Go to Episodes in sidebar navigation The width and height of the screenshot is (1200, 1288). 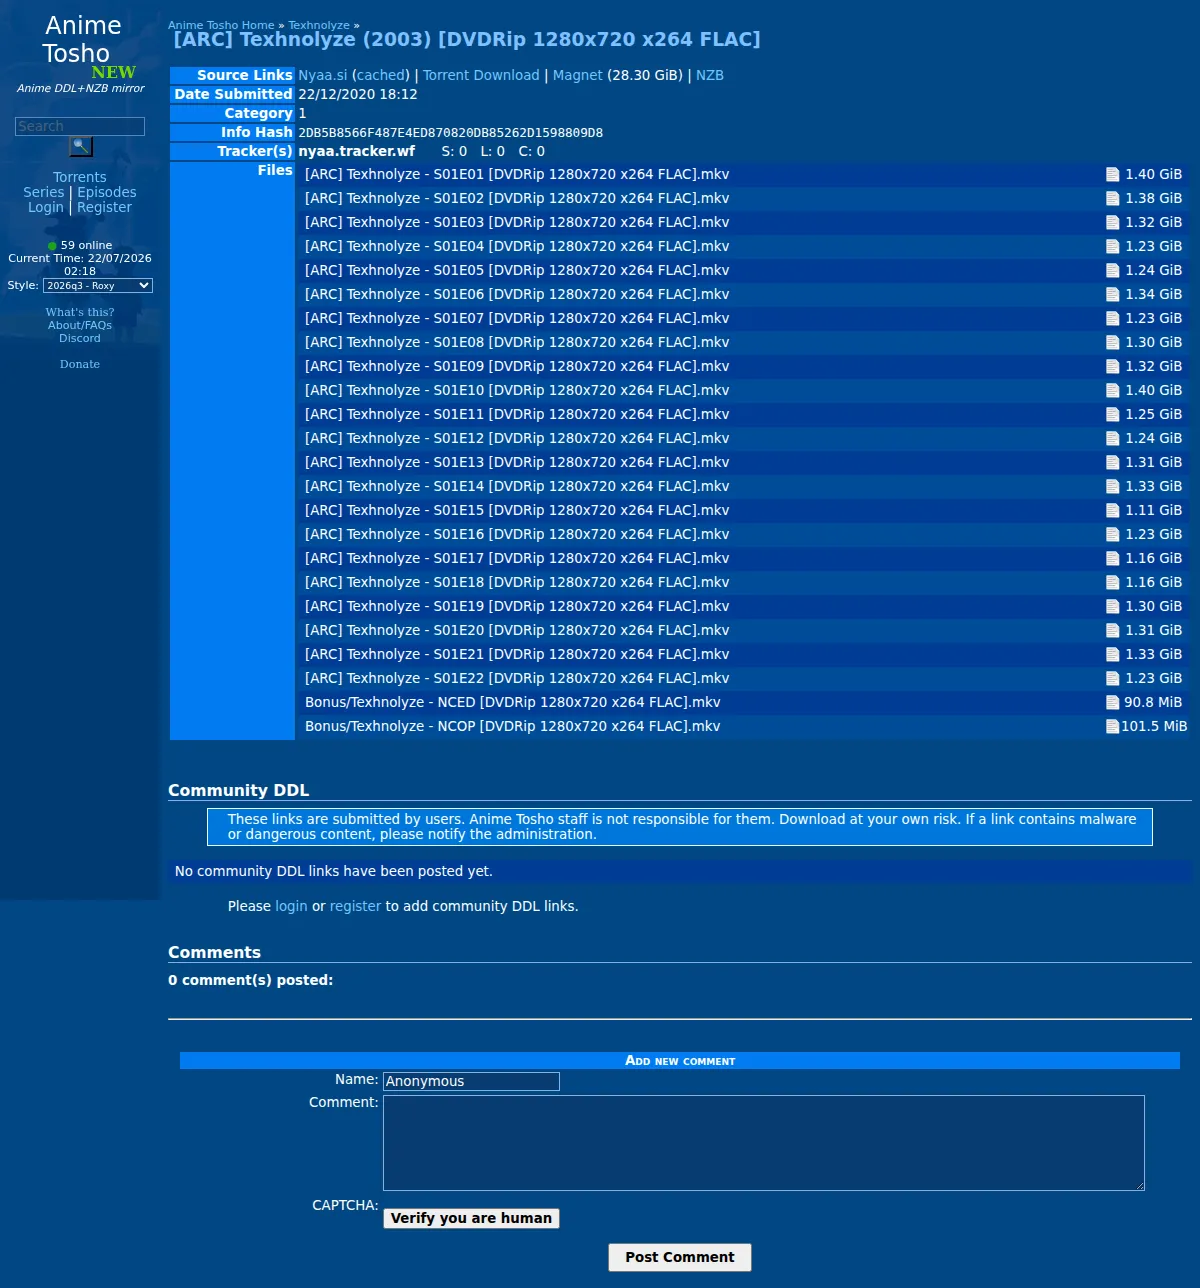[107, 192]
